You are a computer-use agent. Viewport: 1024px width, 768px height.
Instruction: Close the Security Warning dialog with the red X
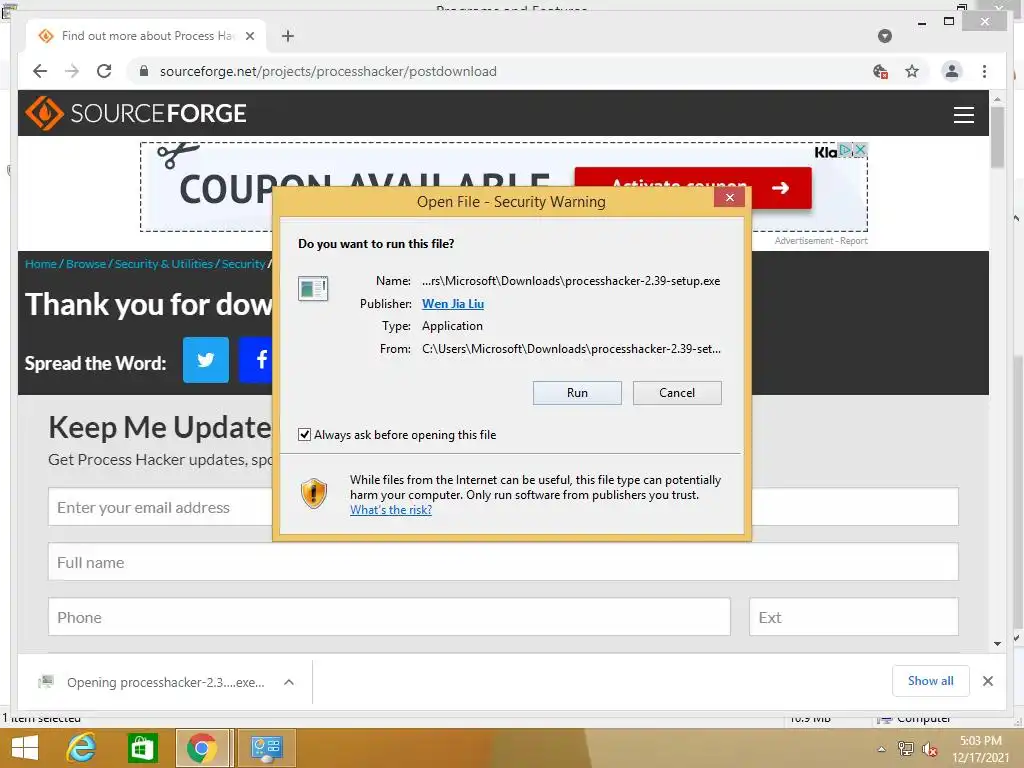click(729, 198)
